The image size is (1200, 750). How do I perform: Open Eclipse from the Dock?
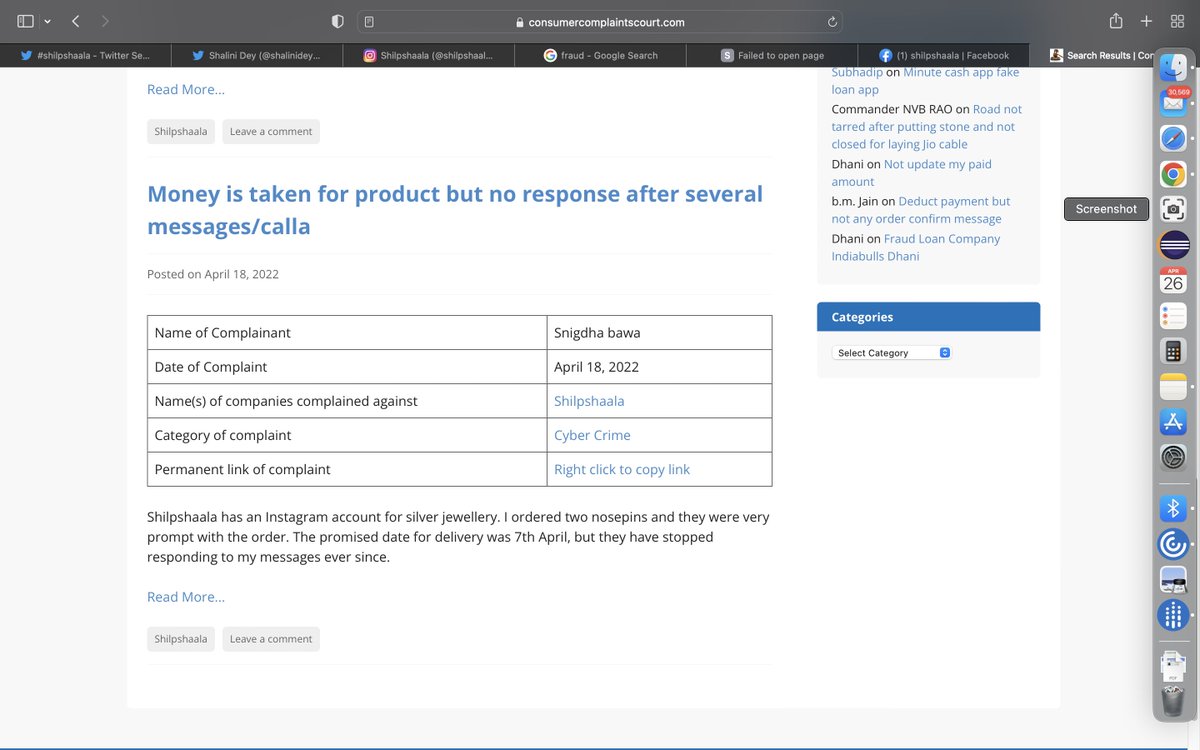(x=1173, y=245)
